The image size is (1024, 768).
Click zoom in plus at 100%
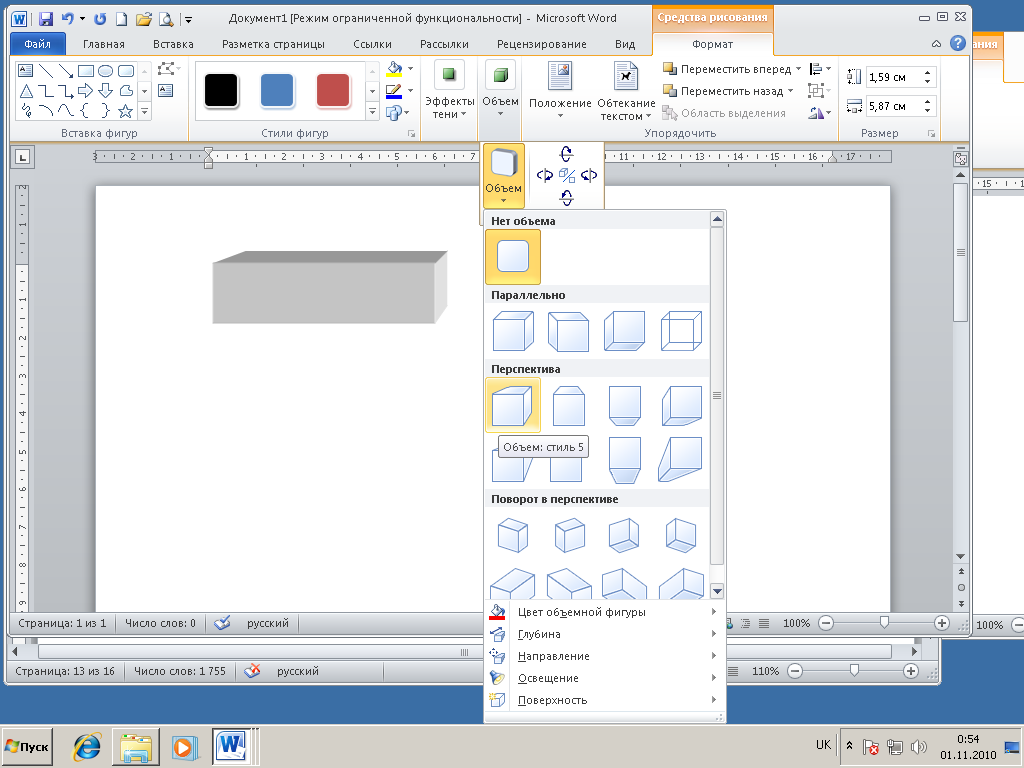941,623
